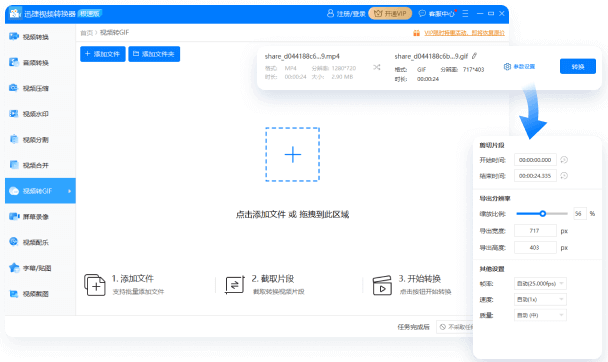The height and width of the screenshot is (362, 608).
Task: Click the reset icon beside 开始时间
Action: click(x=564, y=160)
